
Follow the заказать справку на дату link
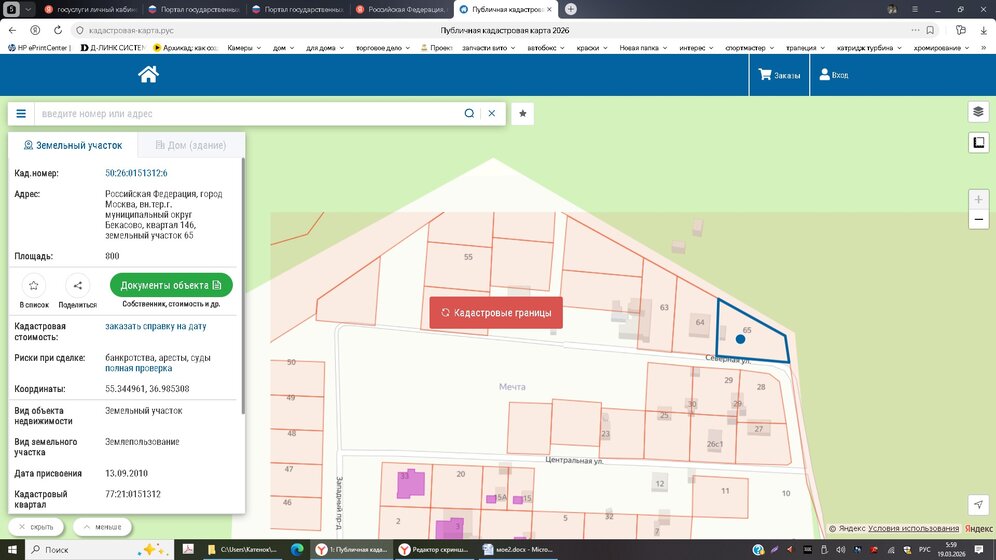[156, 326]
